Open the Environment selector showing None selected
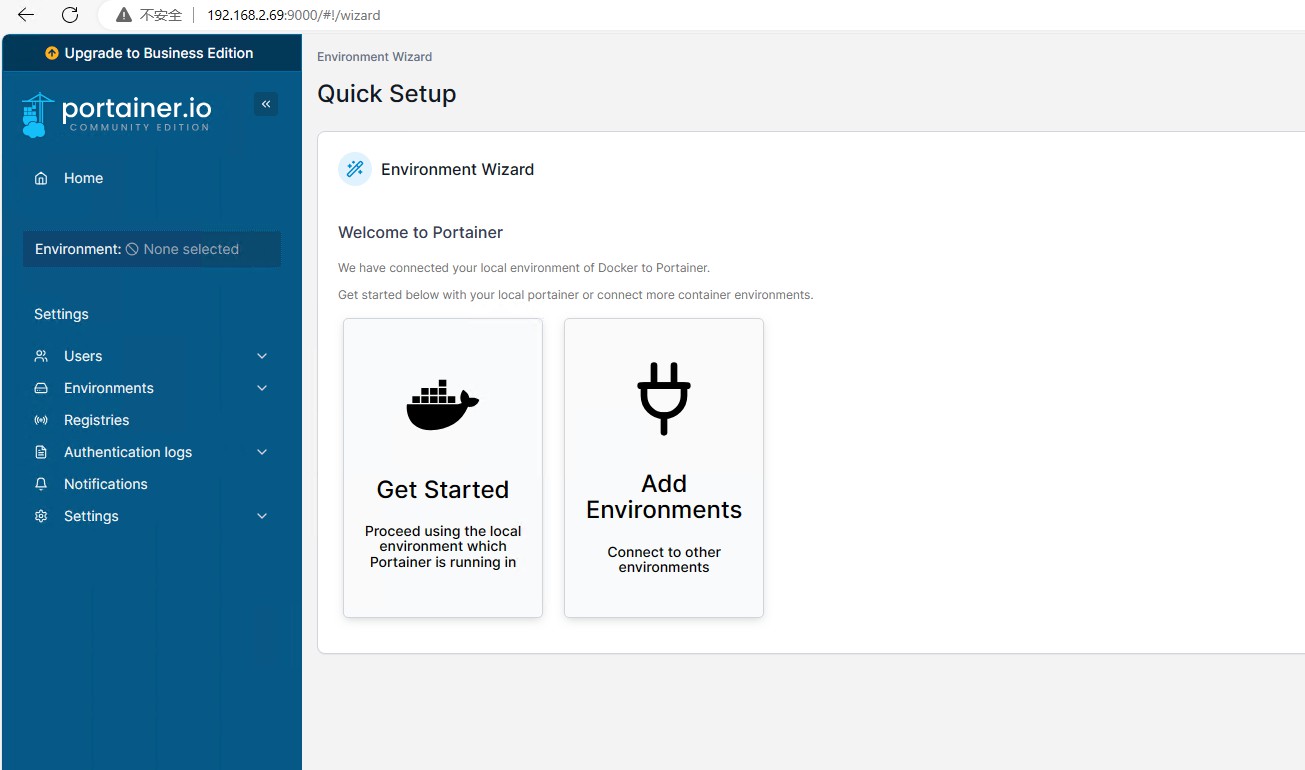 (151, 249)
